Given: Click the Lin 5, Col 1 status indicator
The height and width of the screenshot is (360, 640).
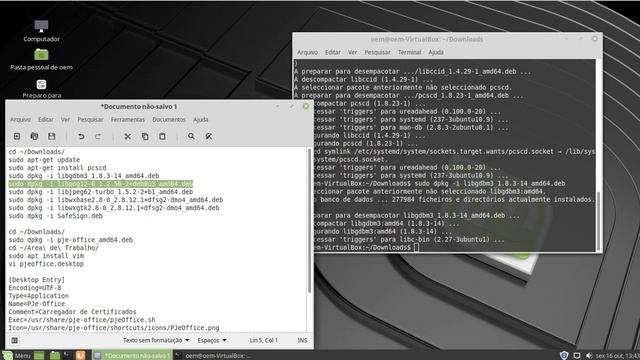Looking at the screenshot, I should 264,340.
